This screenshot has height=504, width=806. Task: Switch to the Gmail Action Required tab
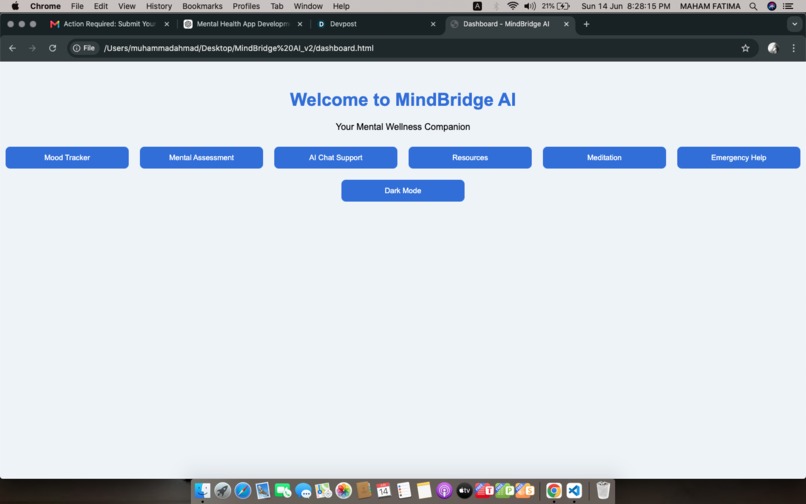[109, 24]
